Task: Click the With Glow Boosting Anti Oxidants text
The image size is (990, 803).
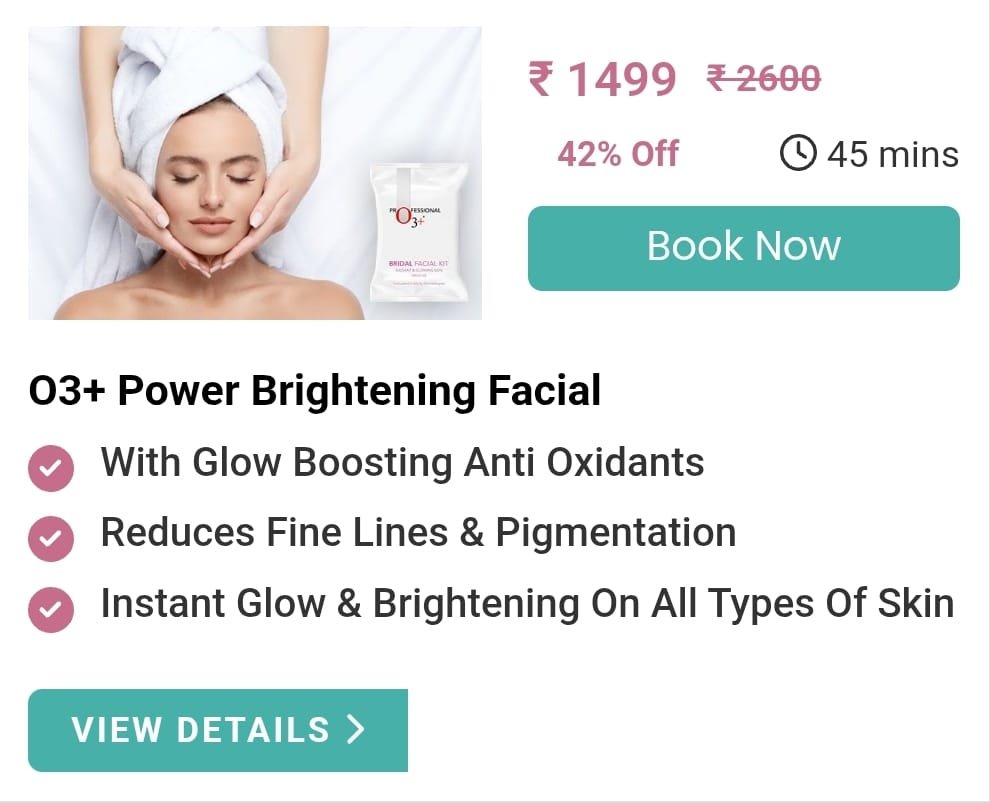Action: tap(402, 462)
